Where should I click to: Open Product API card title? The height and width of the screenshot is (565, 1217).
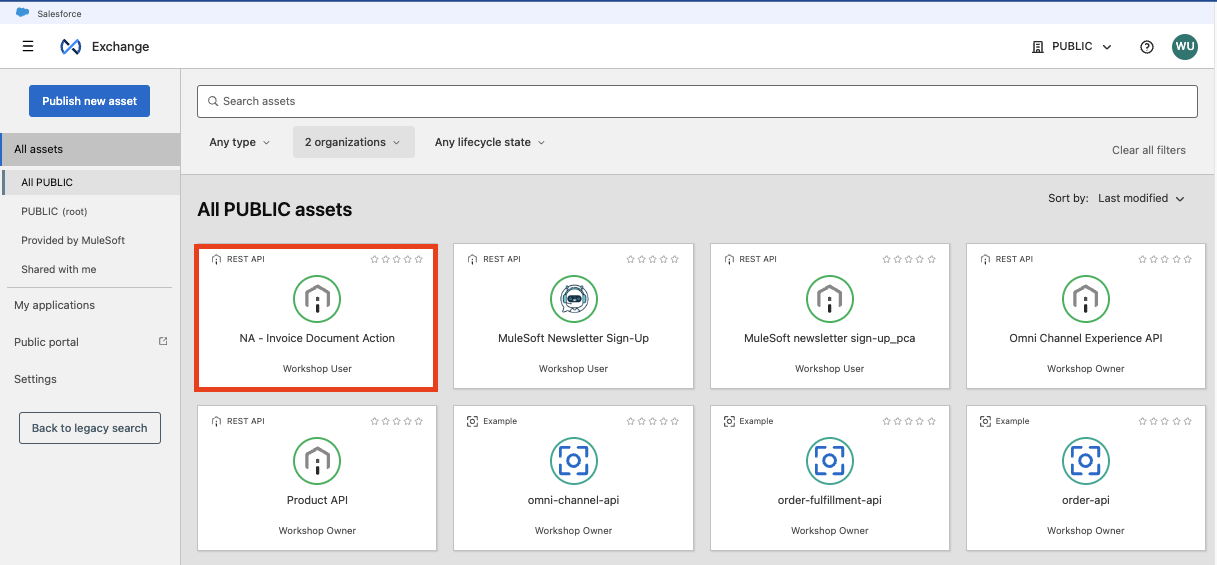[317, 500]
